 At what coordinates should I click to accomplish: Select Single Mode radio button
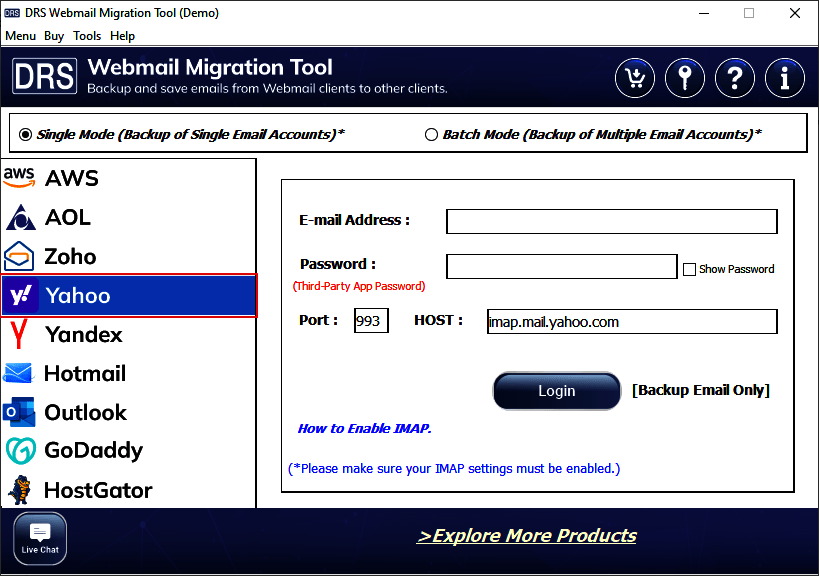coord(26,134)
